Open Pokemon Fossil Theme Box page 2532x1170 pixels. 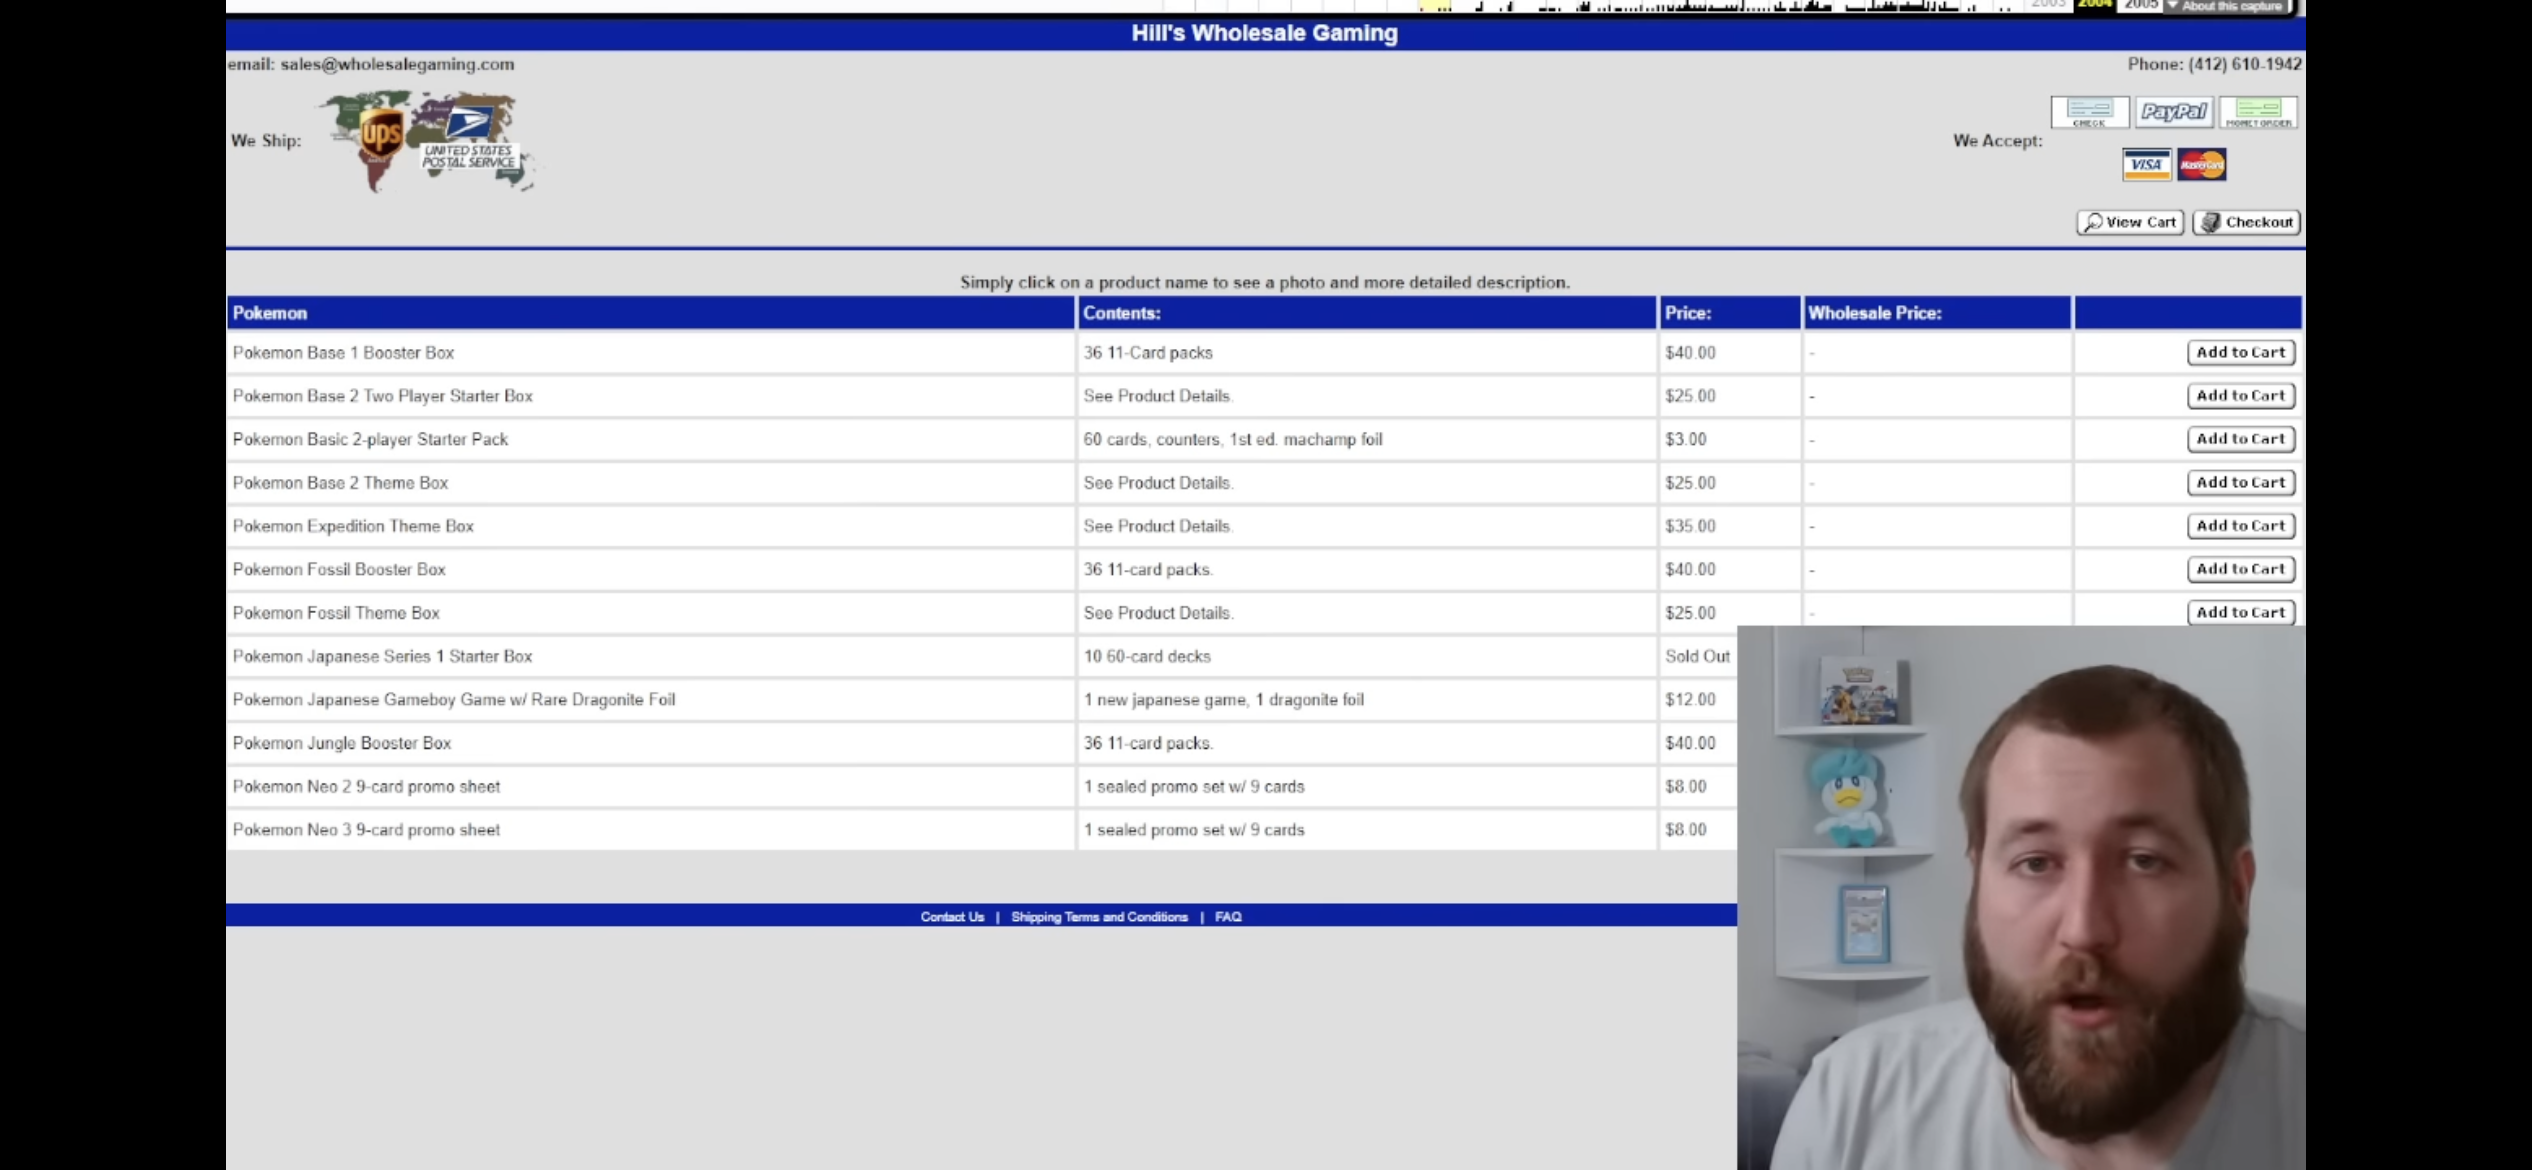(x=336, y=613)
